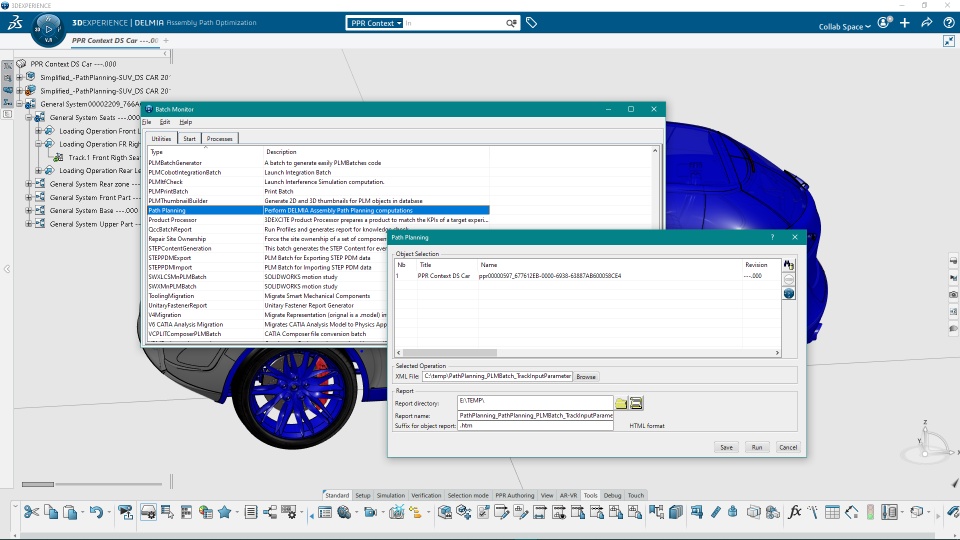Click the up arrow of Batch Monitor scrollbar

pos(655,151)
